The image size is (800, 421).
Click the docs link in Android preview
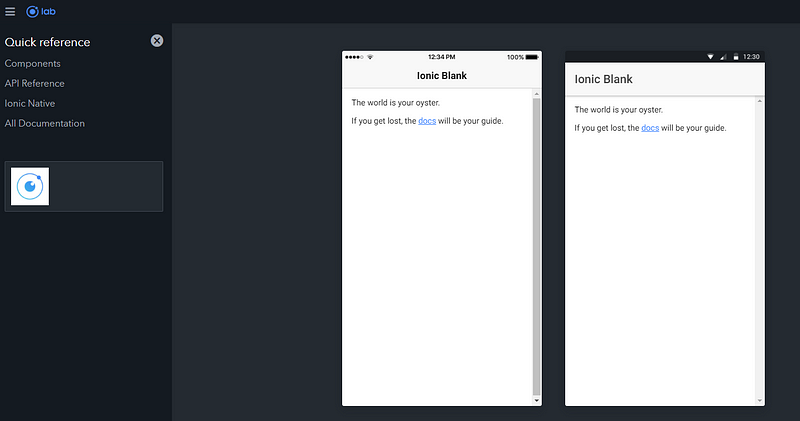click(650, 128)
